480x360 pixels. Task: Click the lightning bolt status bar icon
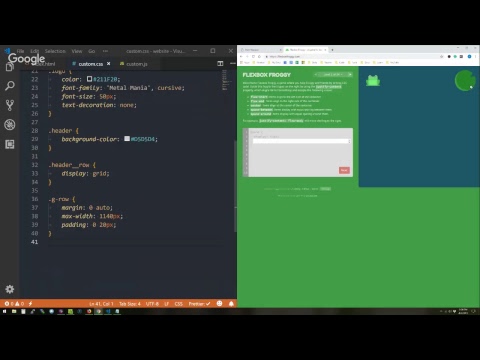click(x=30, y=304)
